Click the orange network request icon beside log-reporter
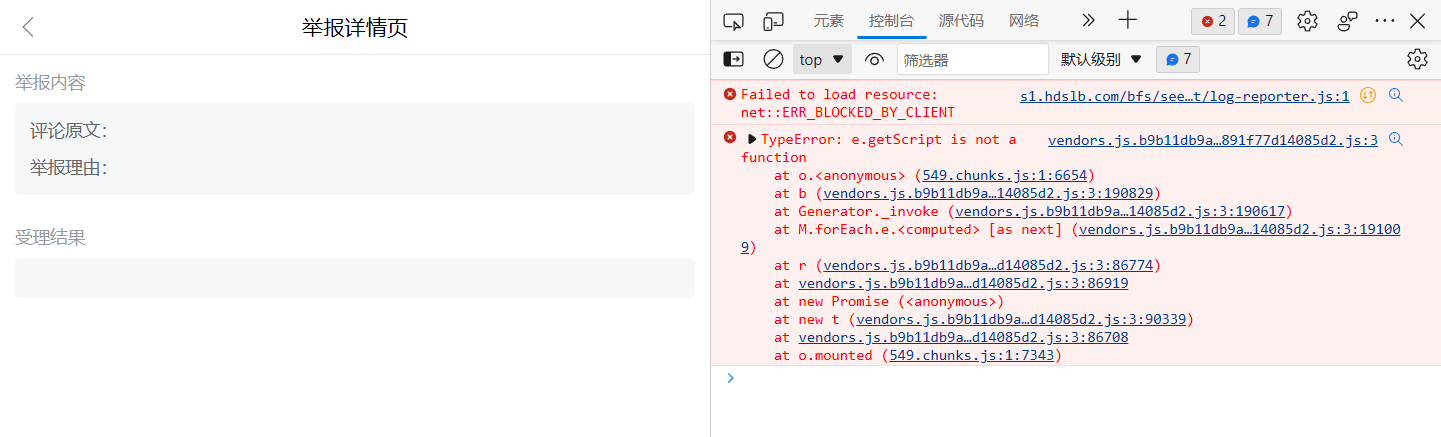The image size is (1441, 437). (x=1367, y=95)
